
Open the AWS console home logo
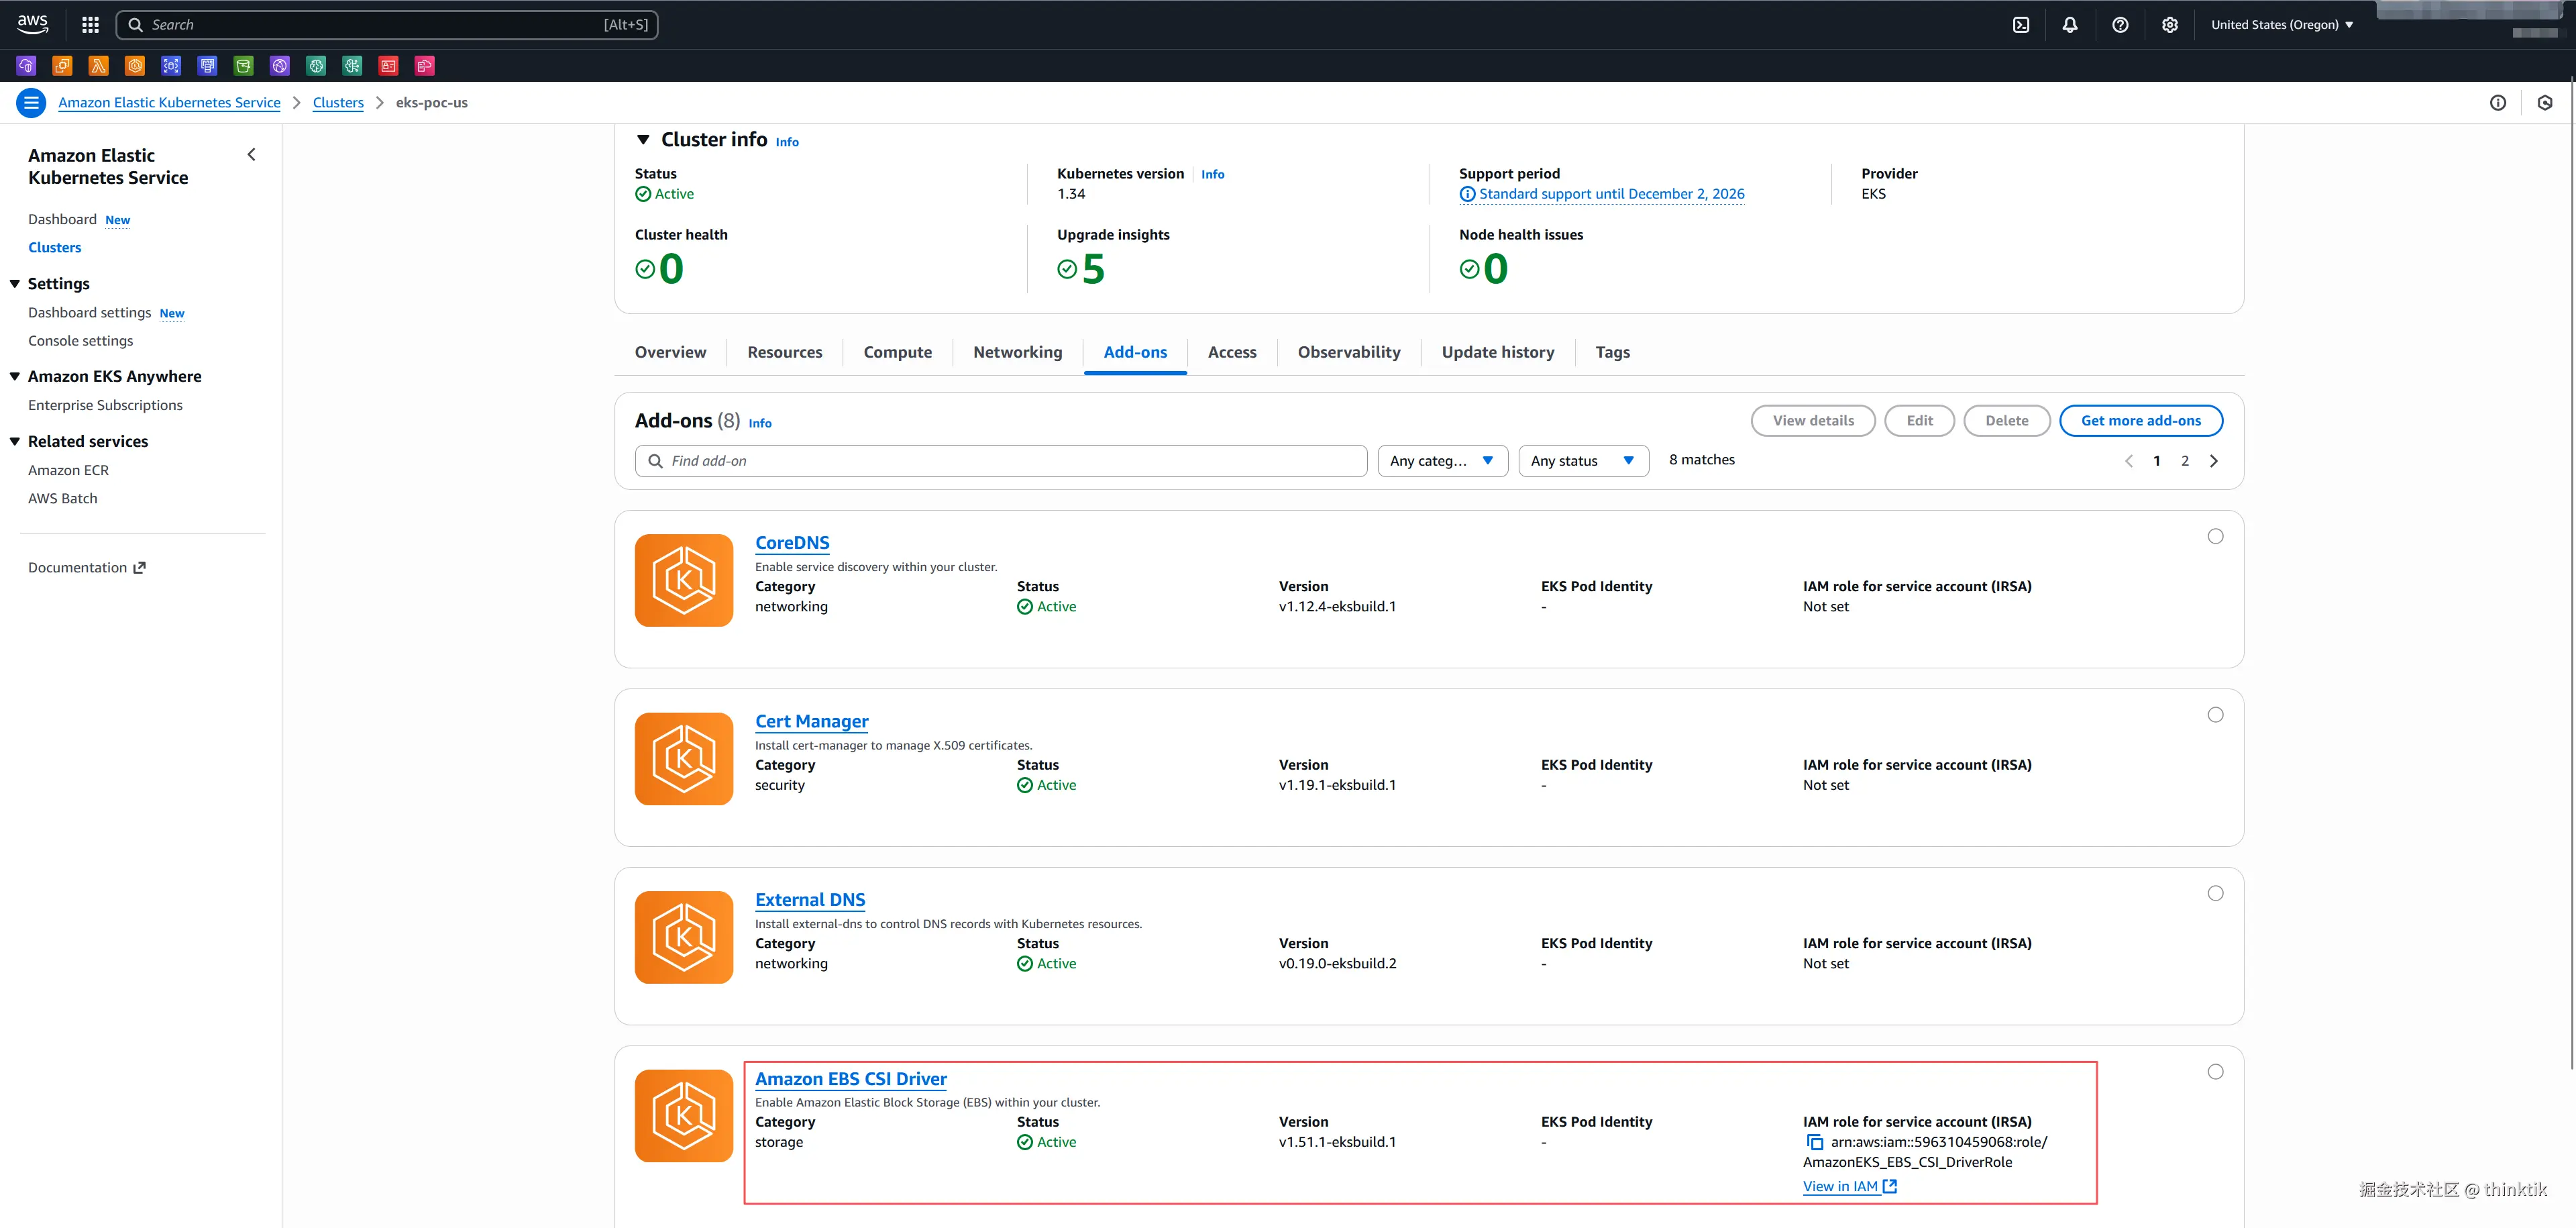[x=32, y=24]
